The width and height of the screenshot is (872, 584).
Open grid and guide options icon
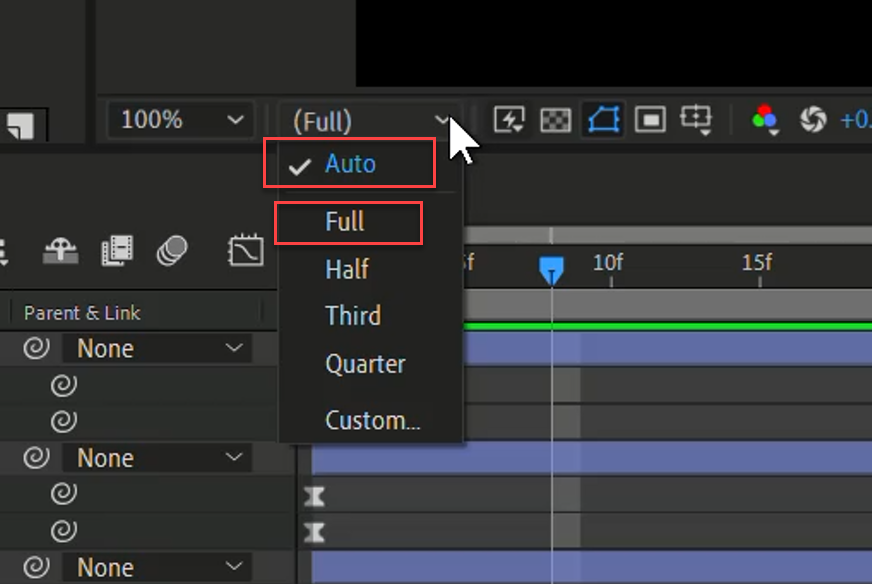(x=696, y=120)
